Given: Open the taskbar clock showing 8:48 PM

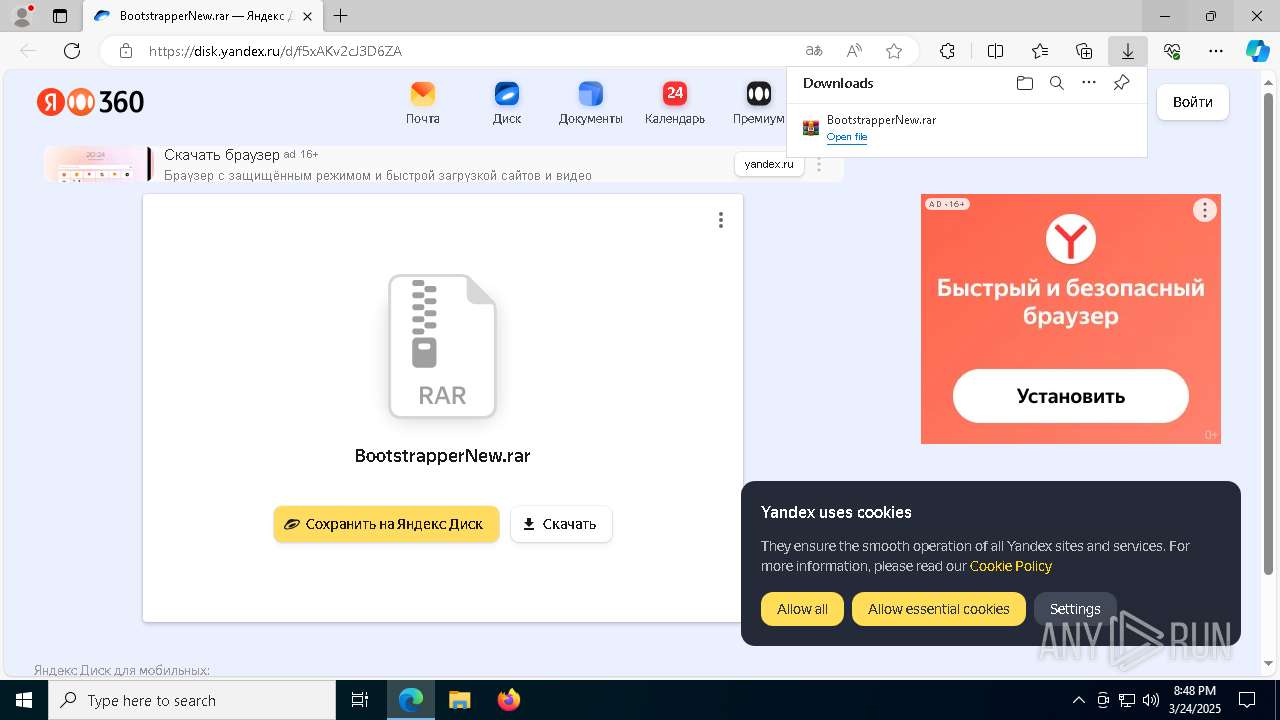Looking at the screenshot, I should click(1194, 700).
